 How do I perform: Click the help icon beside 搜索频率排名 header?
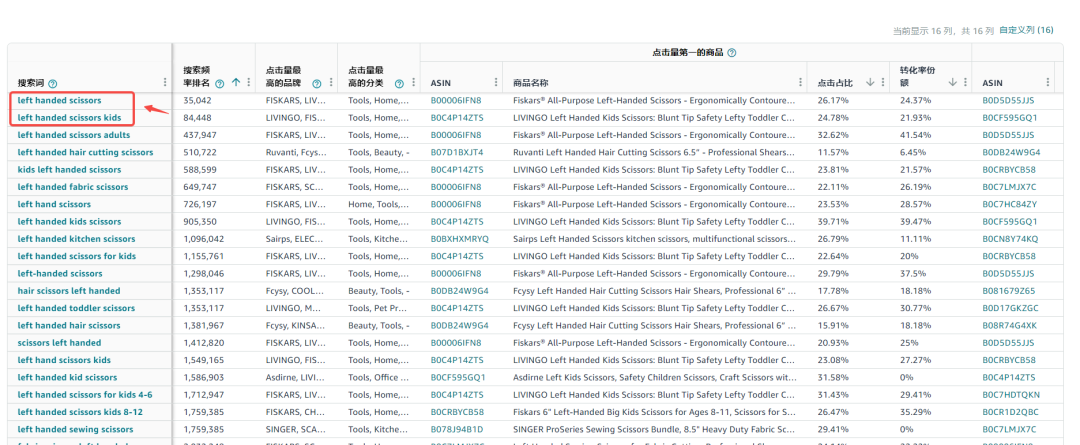[x=220, y=83]
